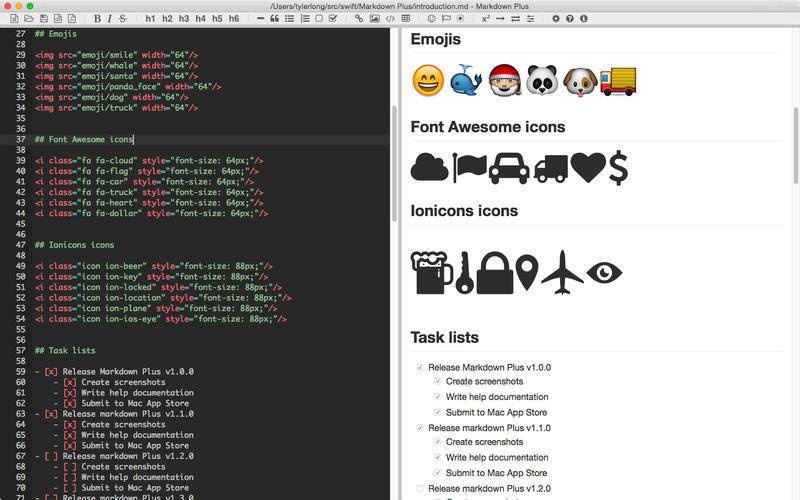
Task: Click the preview pane vertical scrollbar
Action: [x=796, y=145]
